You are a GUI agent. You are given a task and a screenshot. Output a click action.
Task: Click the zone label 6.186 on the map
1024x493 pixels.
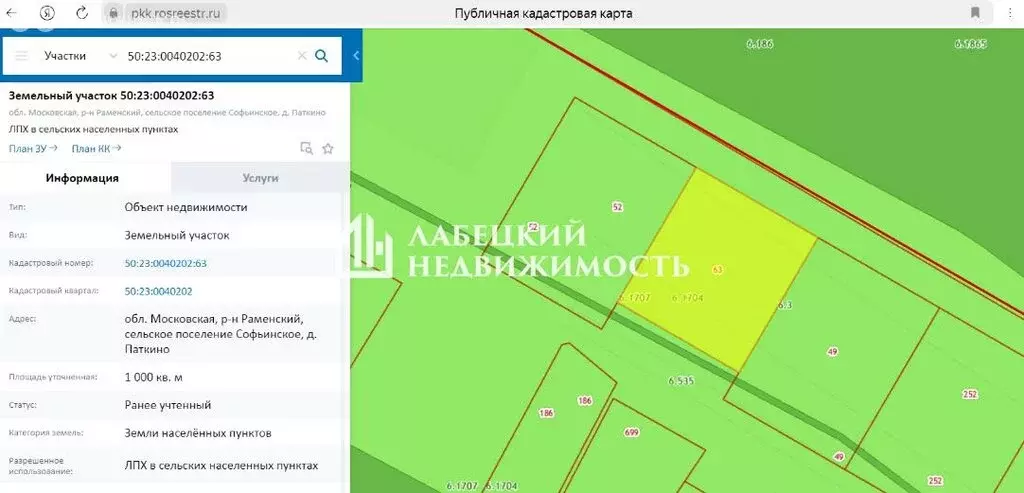[760, 44]
